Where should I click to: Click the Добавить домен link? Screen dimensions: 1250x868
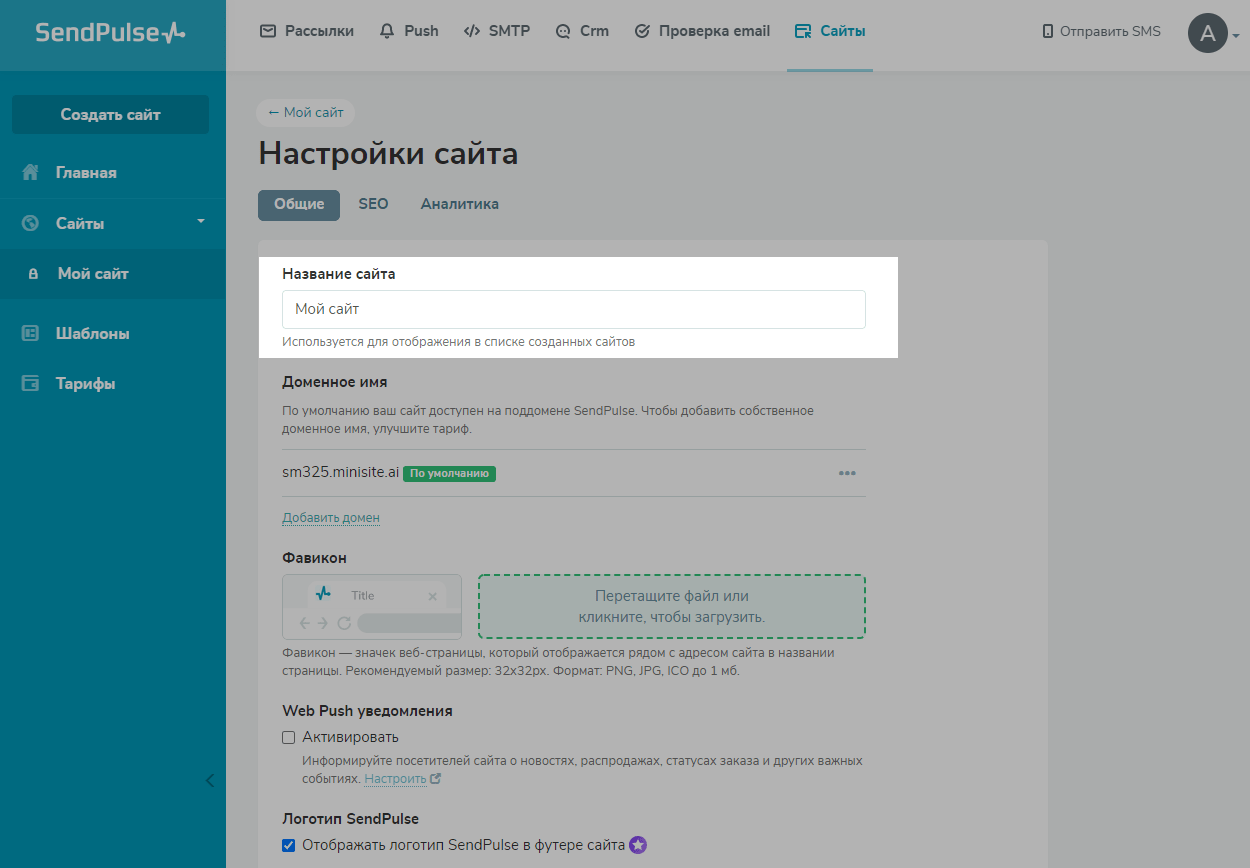click(331, 517)
